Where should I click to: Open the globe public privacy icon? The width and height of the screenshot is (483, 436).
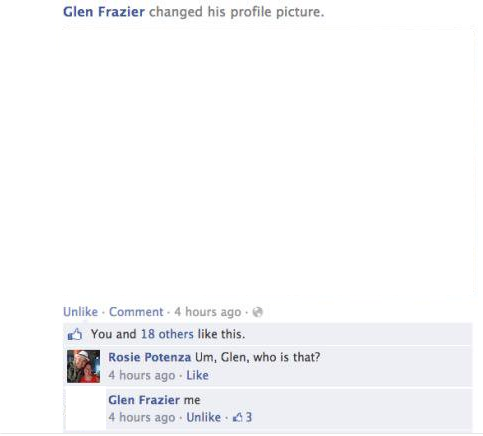(x=258, y=312)
